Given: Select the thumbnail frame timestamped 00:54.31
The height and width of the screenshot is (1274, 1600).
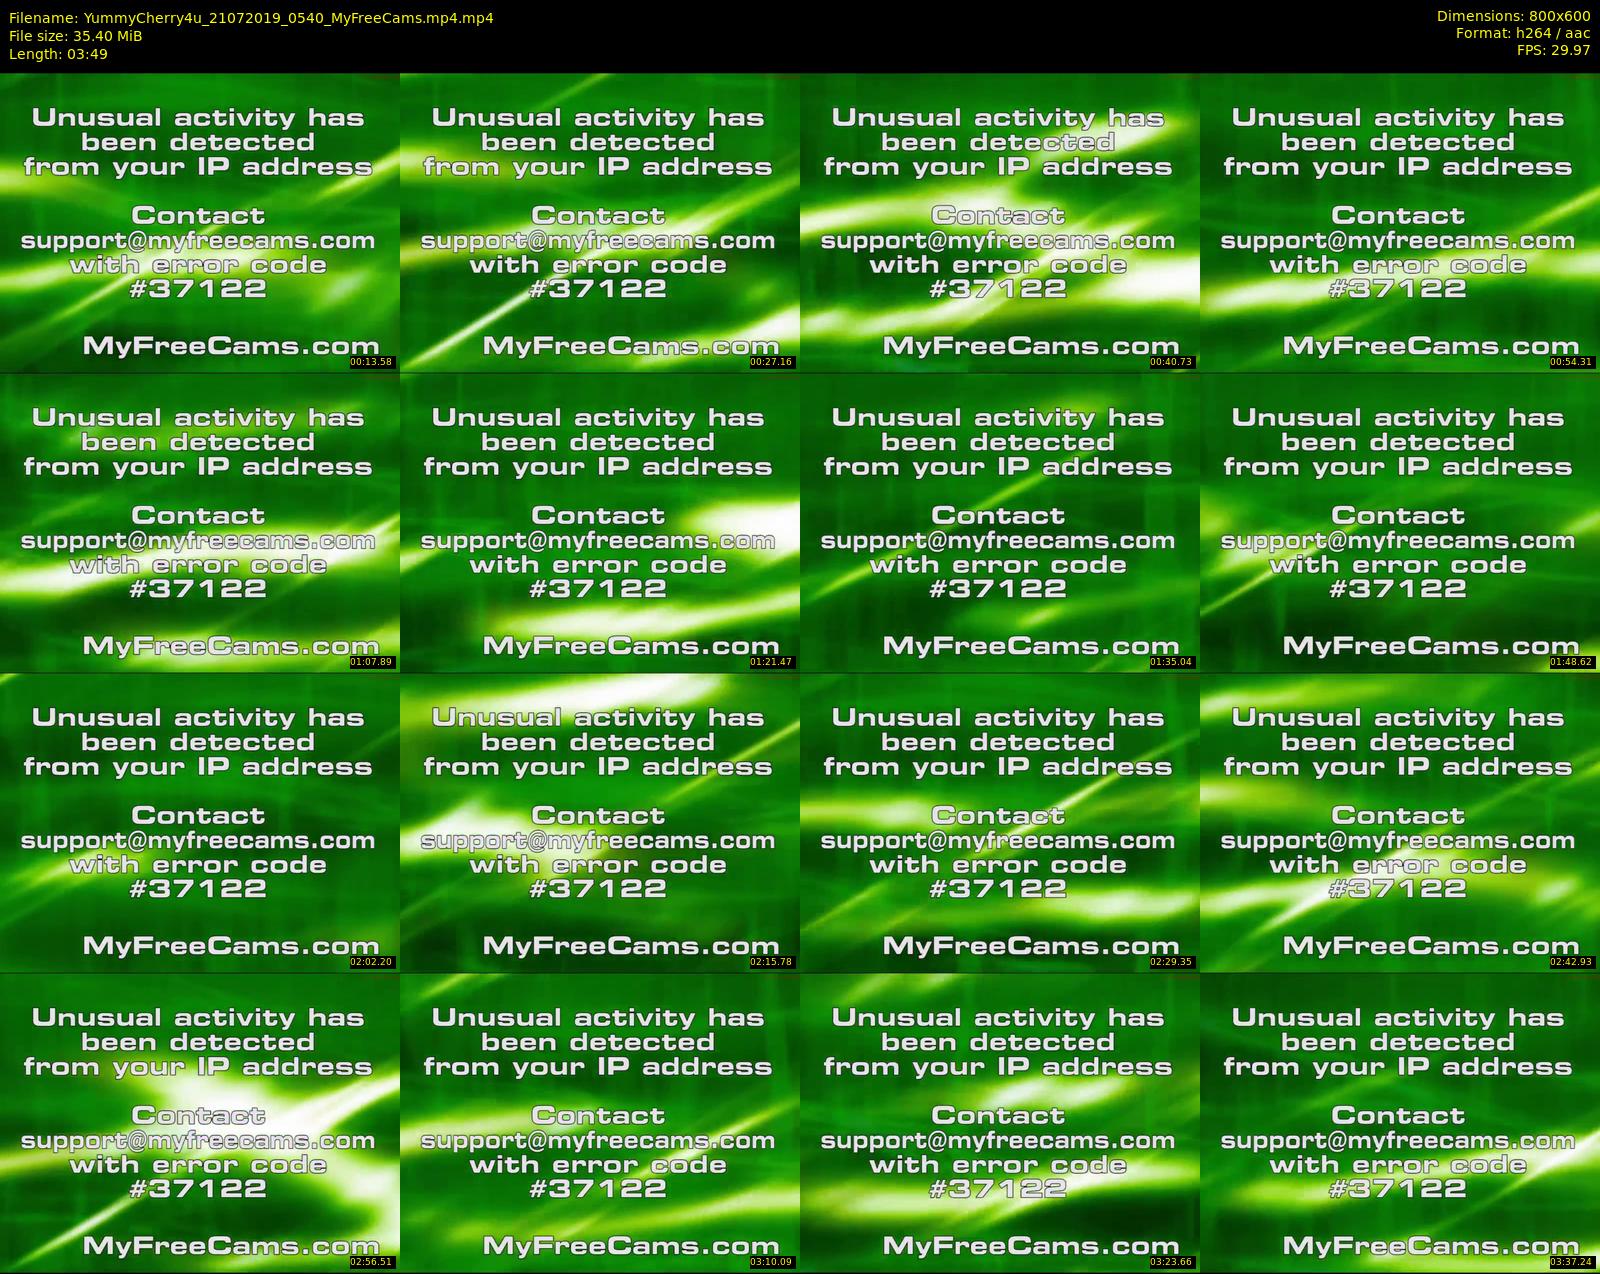Looking at the screenshot, I should [1400, 222].
